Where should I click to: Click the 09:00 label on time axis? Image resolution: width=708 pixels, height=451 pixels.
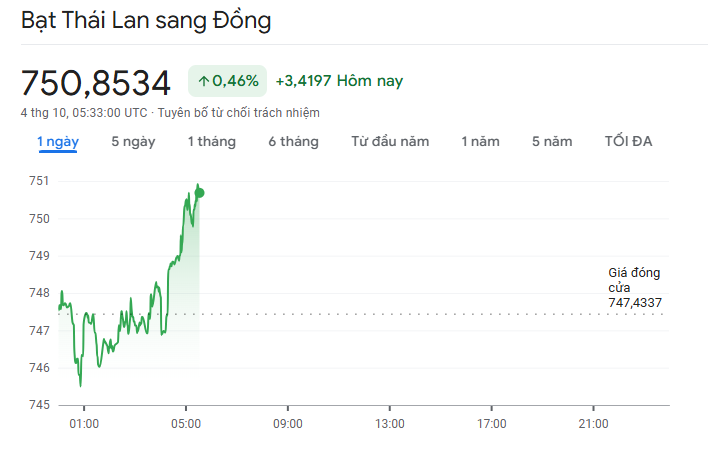coord(288,423)
